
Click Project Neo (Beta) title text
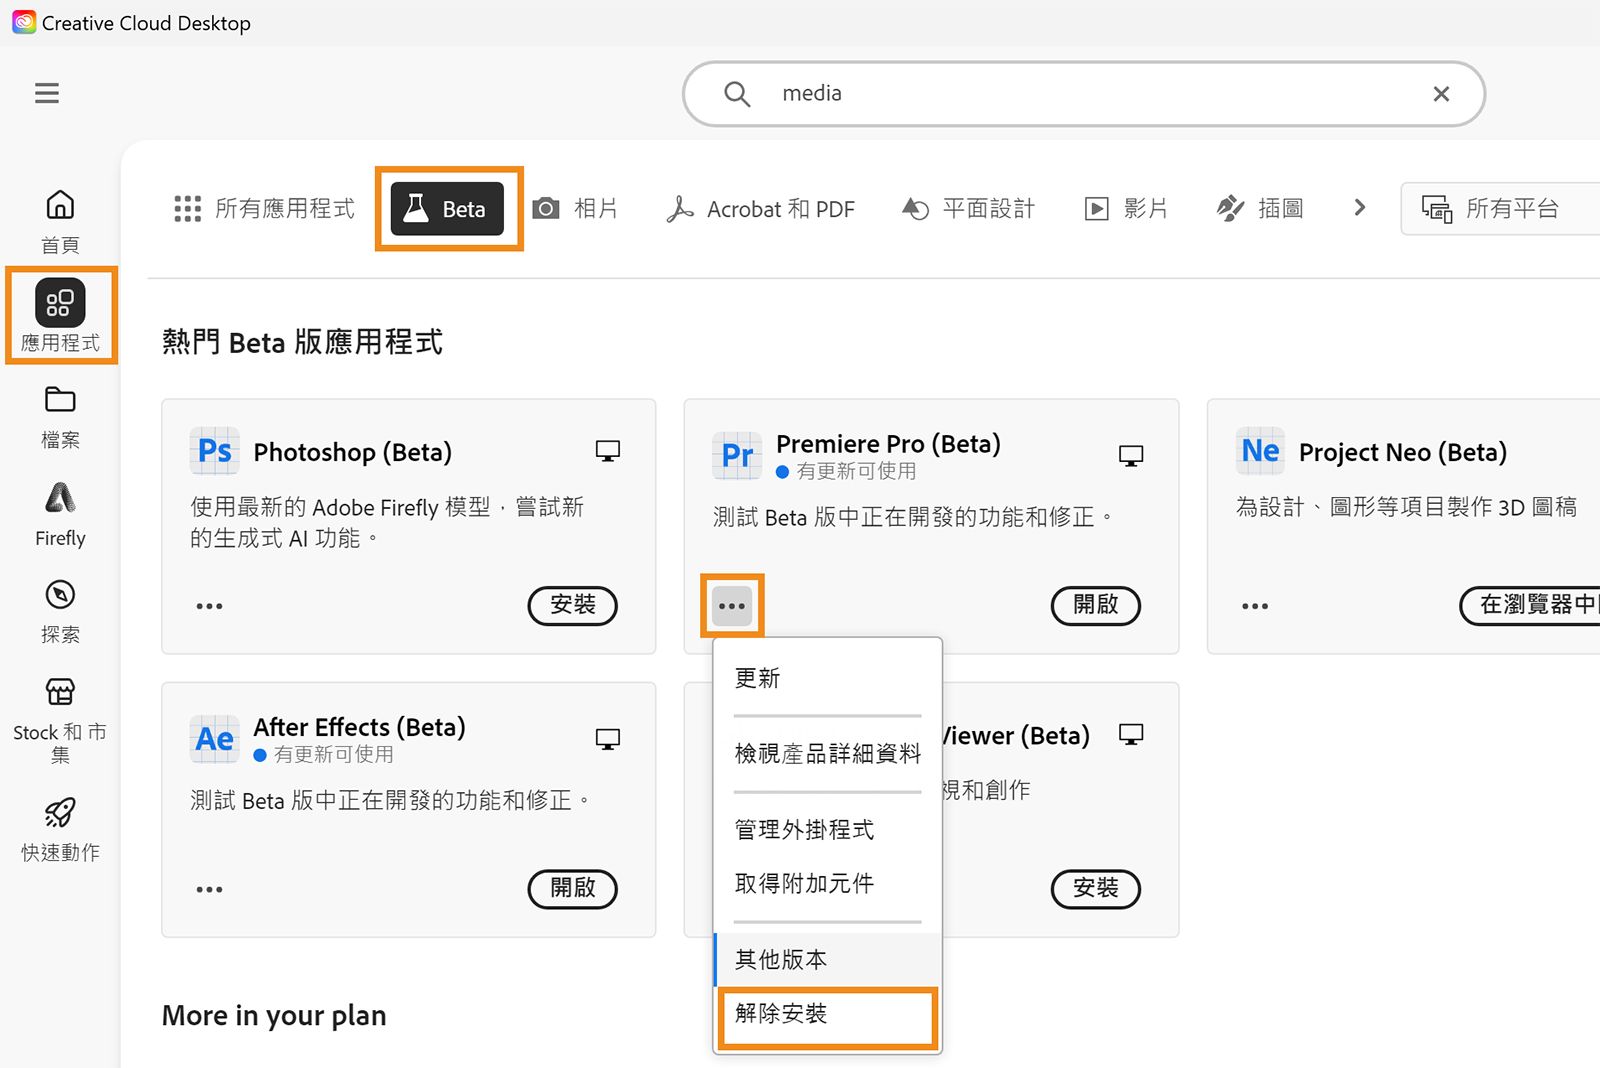coord(1402,452)
